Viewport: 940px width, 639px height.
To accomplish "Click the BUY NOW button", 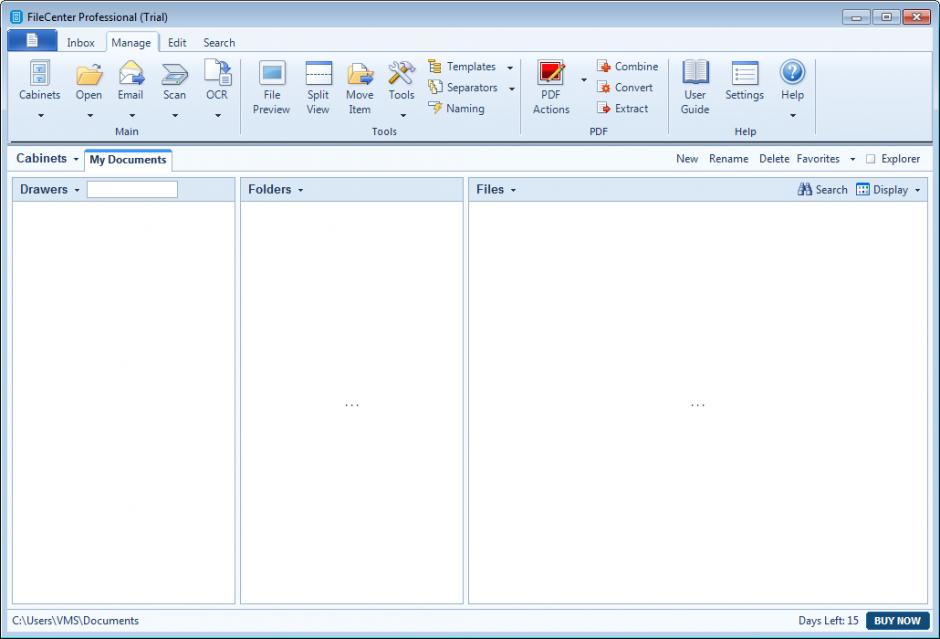I will 897,621.
